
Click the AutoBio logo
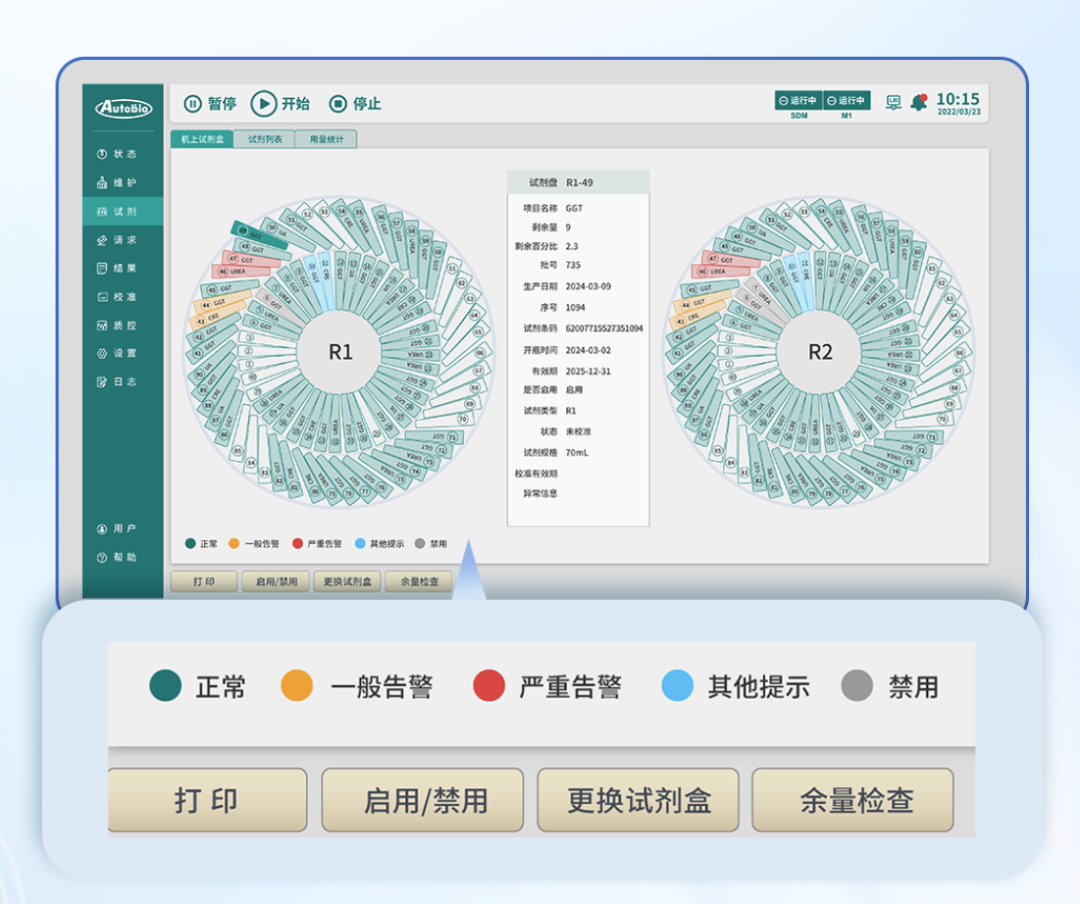123,108
